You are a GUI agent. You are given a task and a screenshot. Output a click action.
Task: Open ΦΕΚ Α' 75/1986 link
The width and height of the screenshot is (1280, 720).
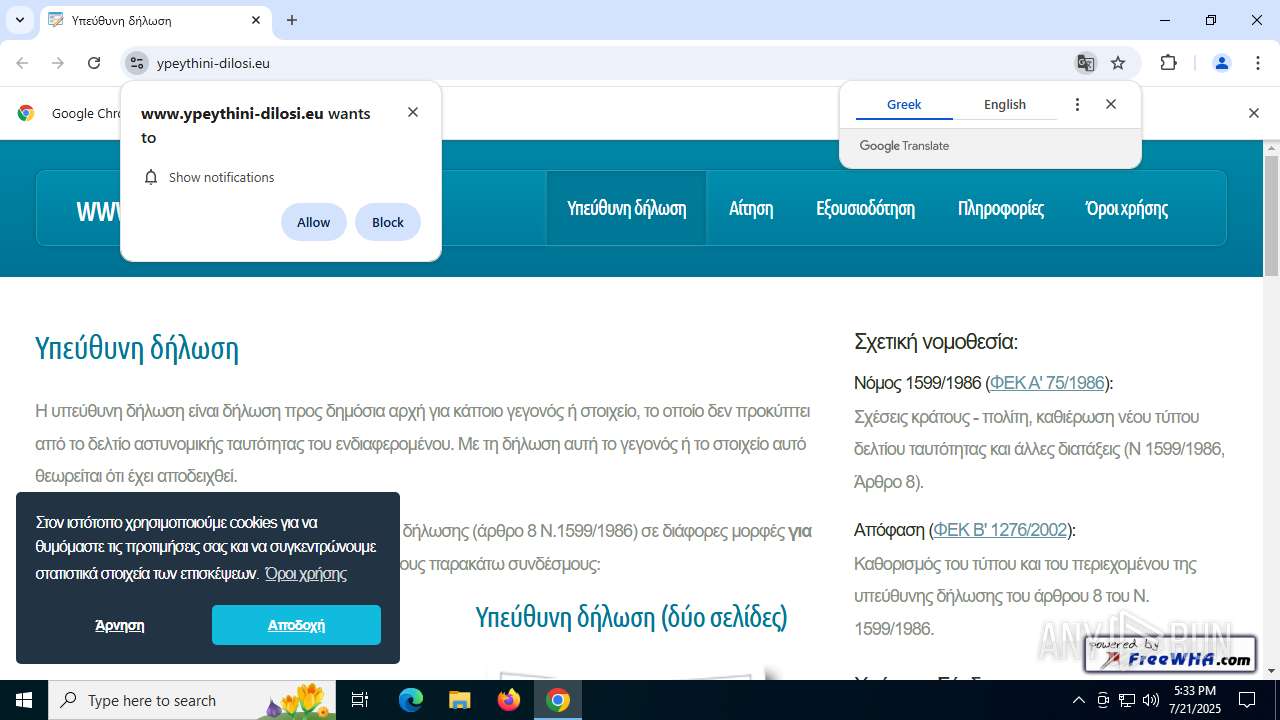1047,383
